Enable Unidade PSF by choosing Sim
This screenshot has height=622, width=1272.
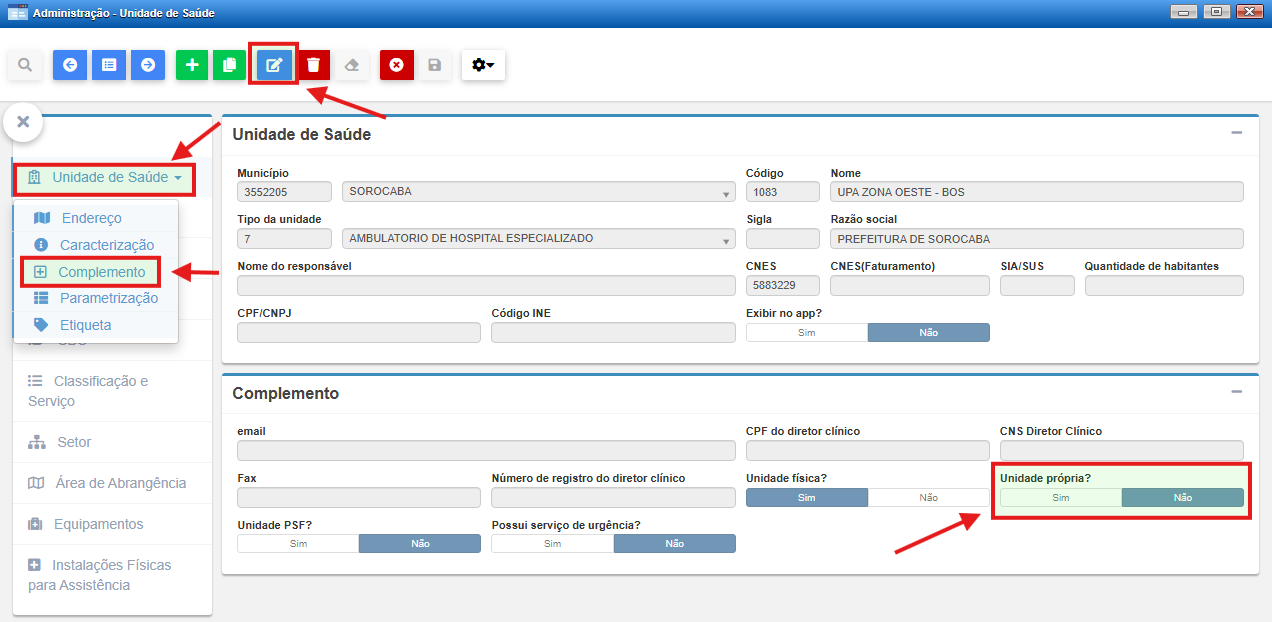click(298, 544)
